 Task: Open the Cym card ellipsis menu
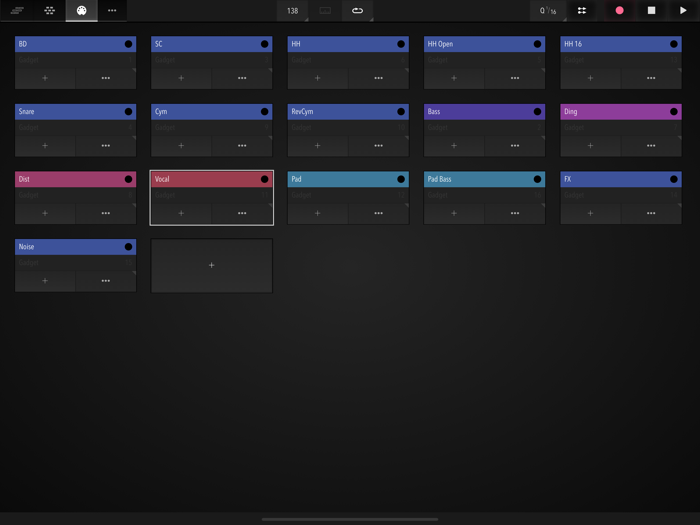(x=242, y=146)
